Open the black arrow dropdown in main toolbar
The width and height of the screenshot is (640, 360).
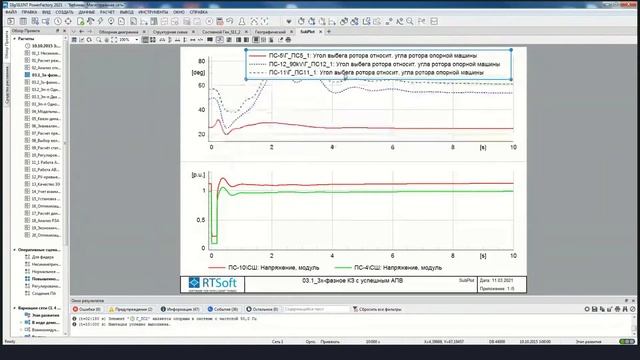pos(289,21)
